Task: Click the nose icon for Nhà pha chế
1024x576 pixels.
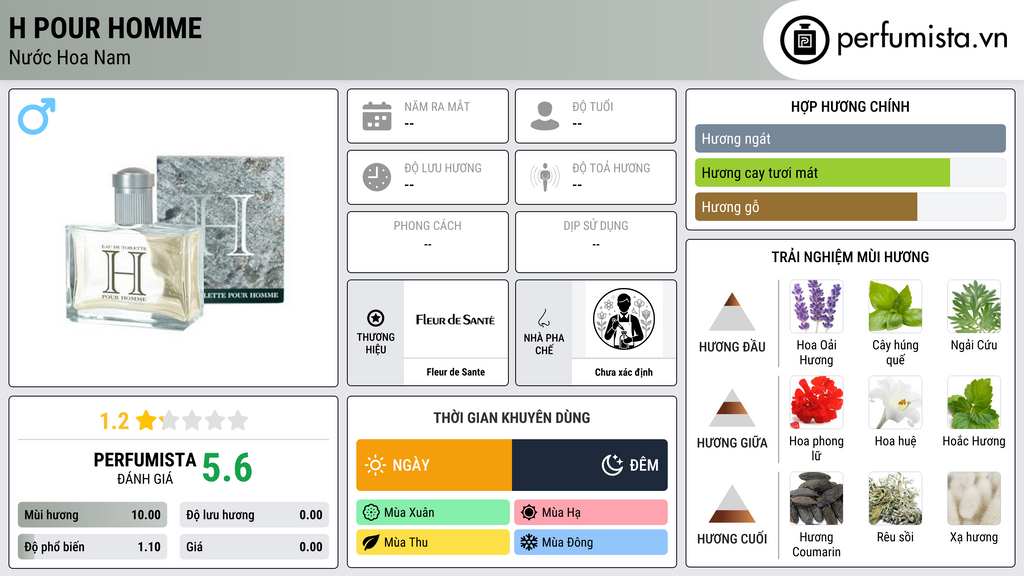Action: click(543, 318)
